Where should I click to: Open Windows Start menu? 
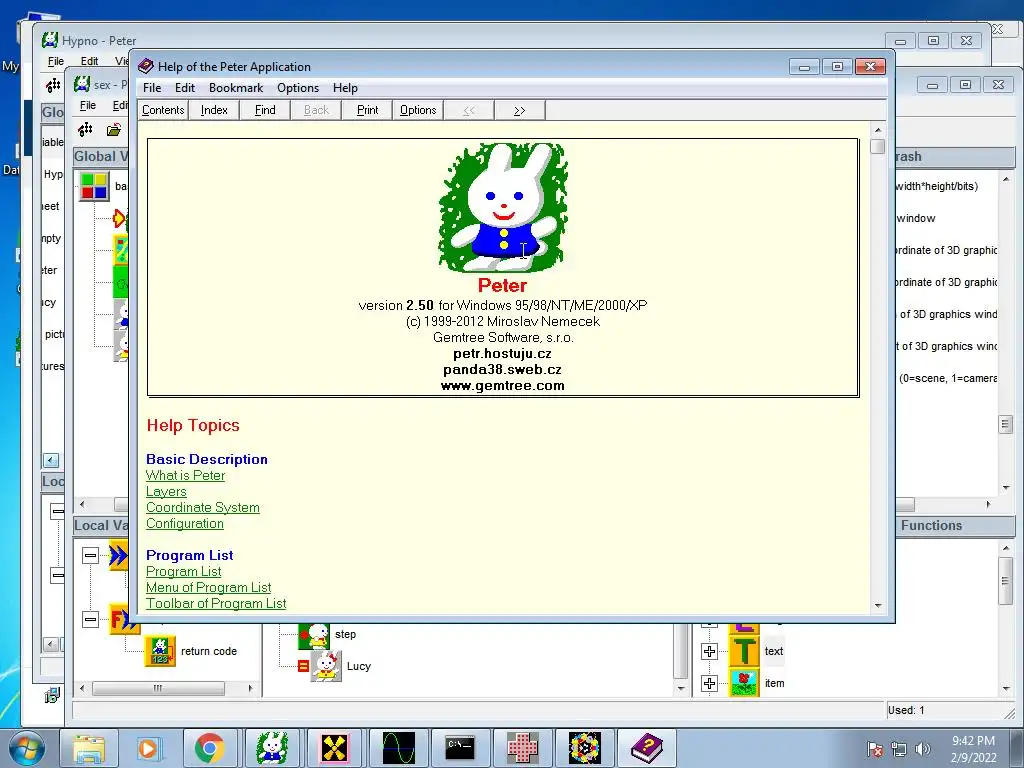tap(26, 748)
